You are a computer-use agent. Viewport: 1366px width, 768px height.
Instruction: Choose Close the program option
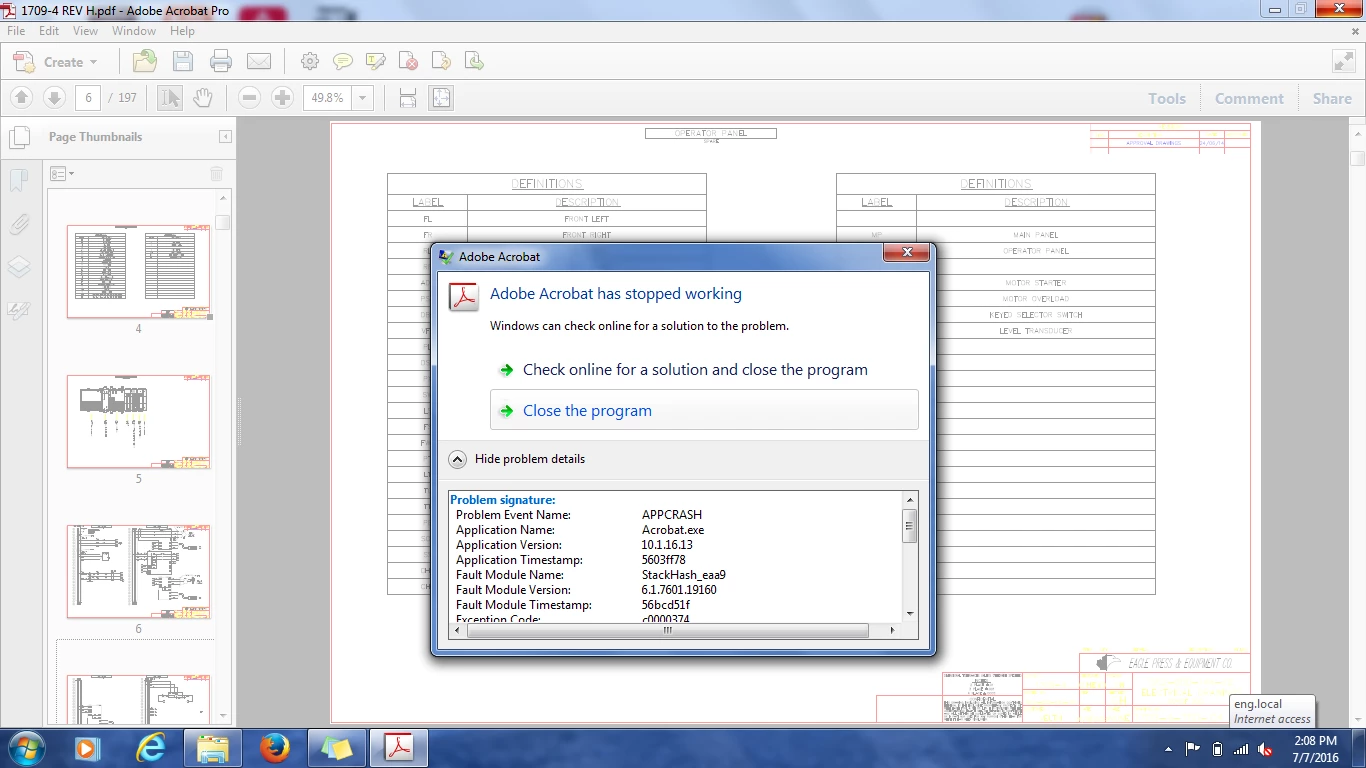(704, 410)
